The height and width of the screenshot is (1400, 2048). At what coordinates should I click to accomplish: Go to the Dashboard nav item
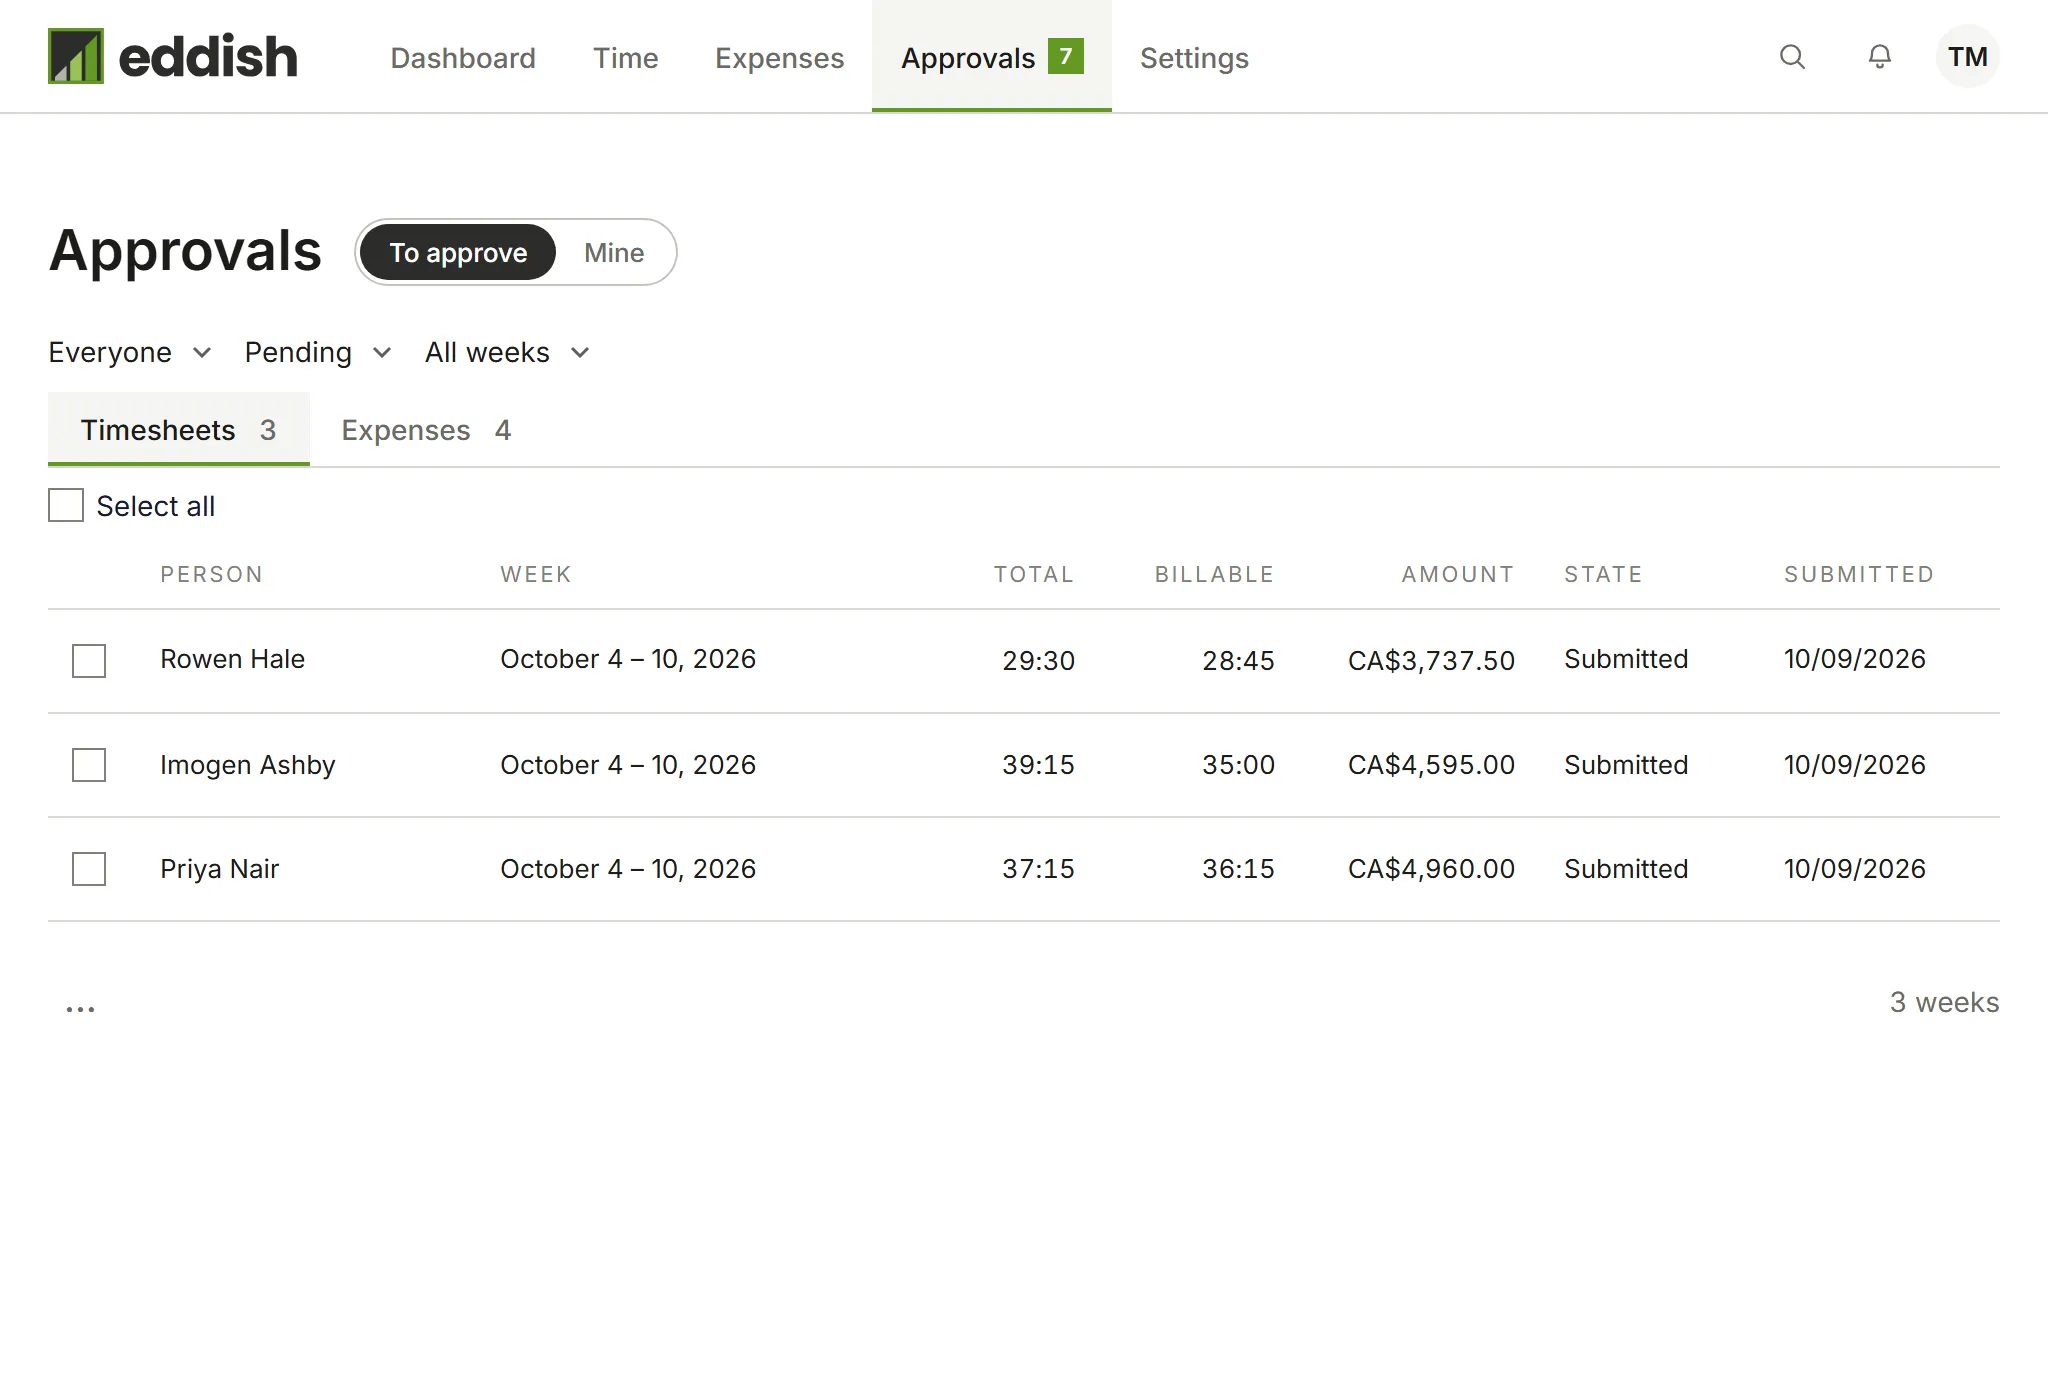point(463,58)
